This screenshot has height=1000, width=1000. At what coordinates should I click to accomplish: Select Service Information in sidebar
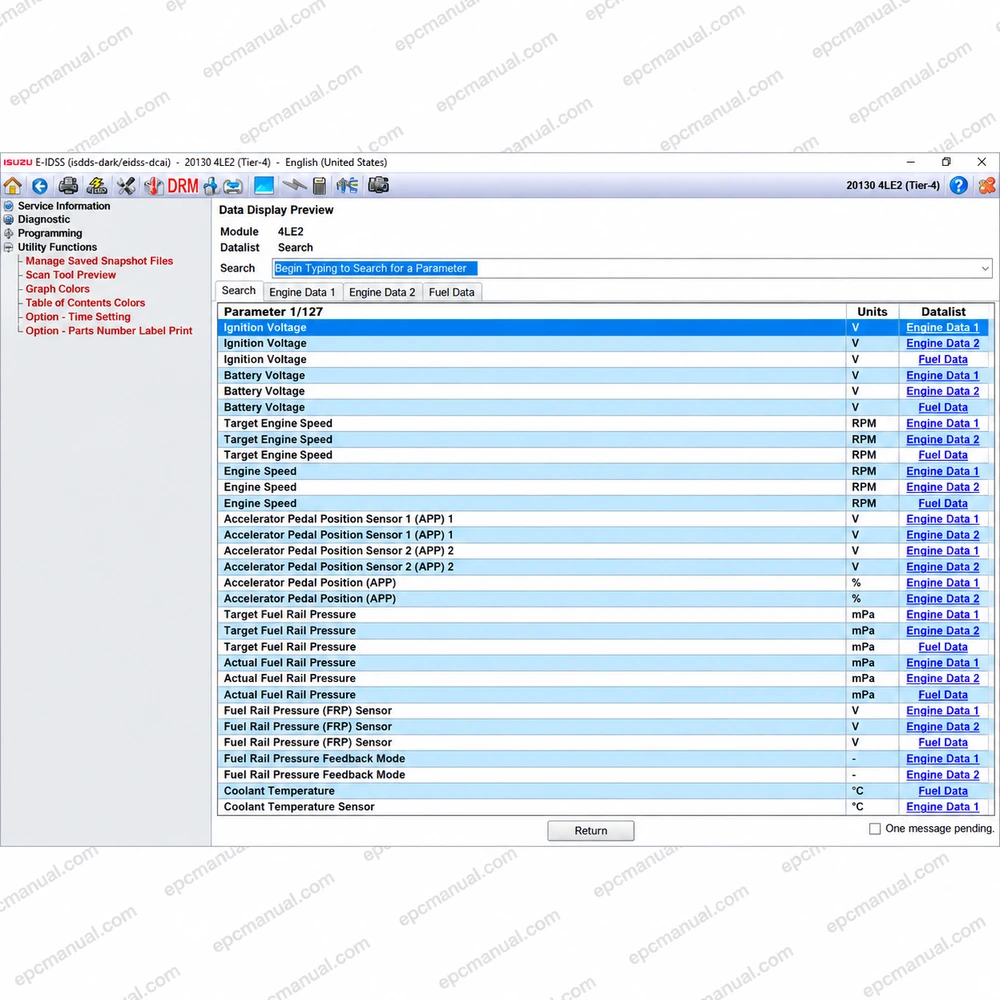[64, 206]
